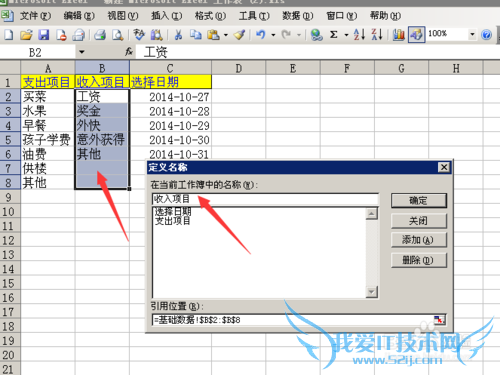Click the Copy icon
500x375 pixels.
[x=196, y=35]
